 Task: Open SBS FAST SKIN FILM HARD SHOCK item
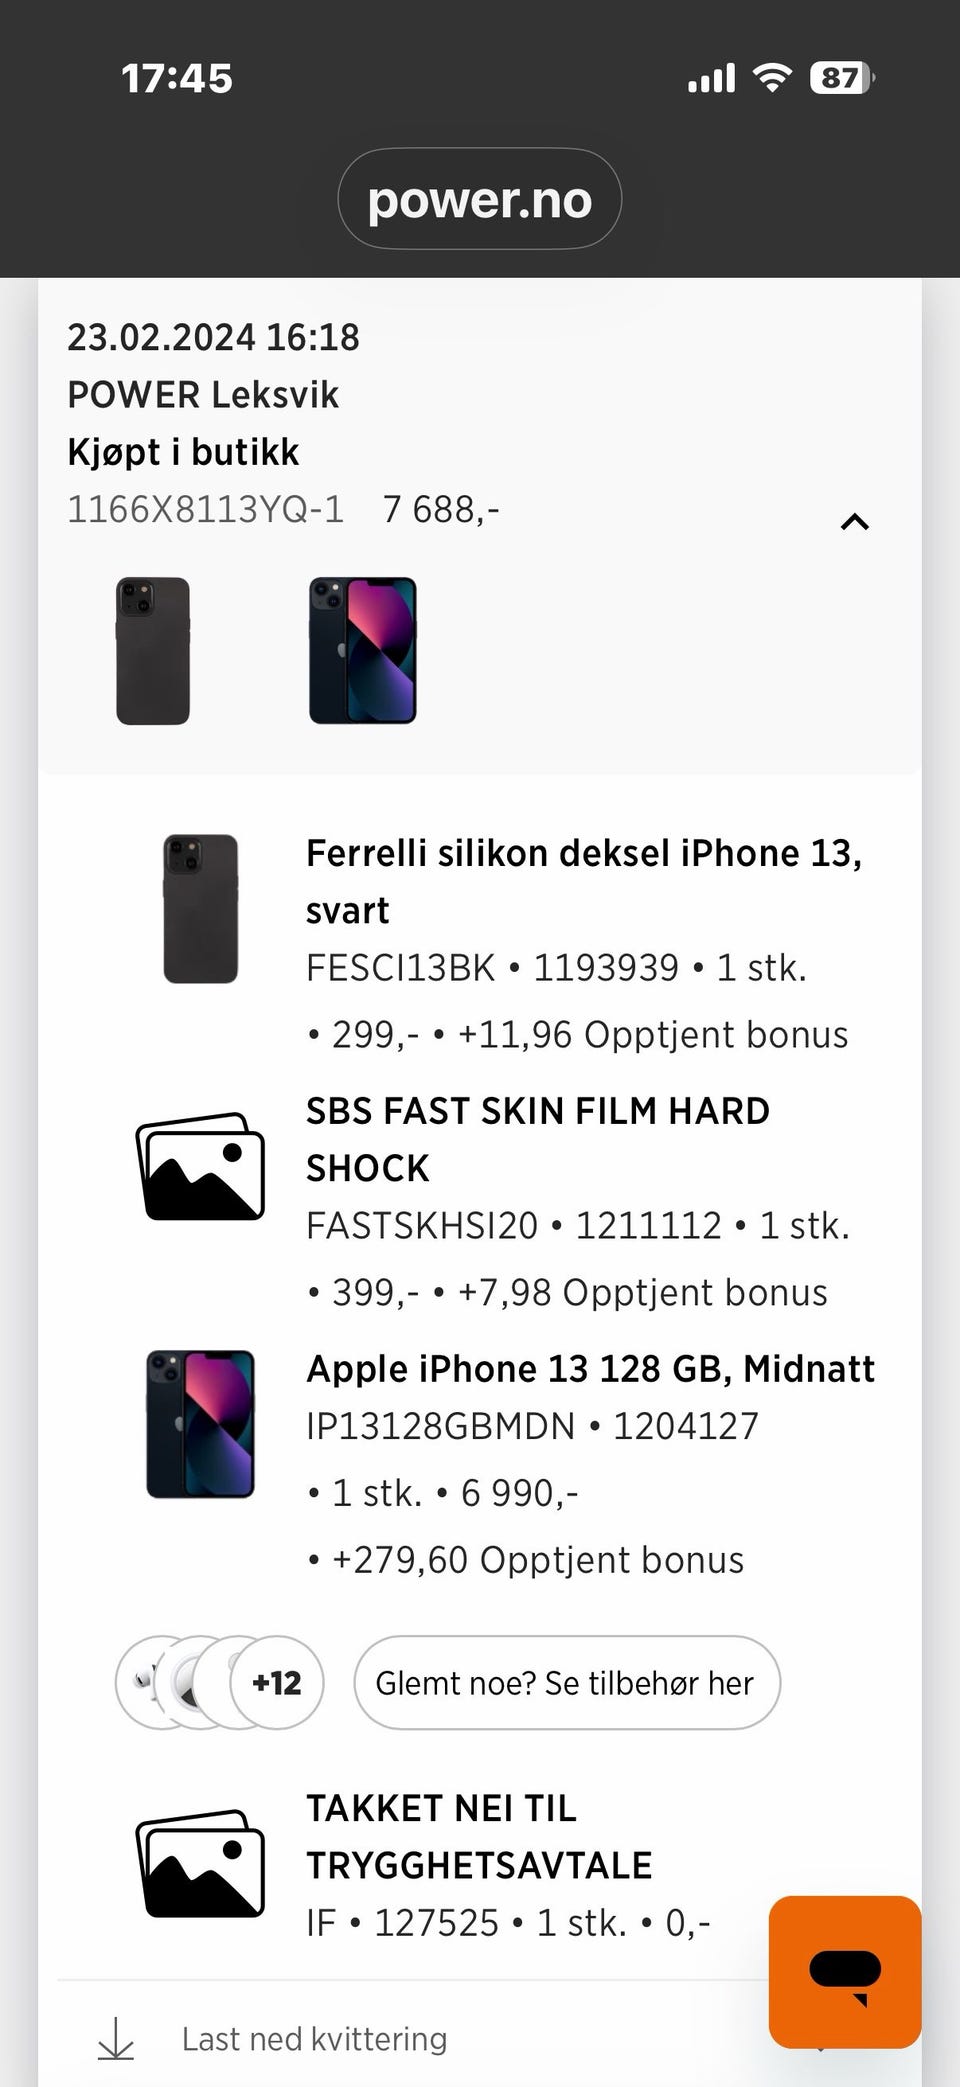pyautogui.click(x=538, y=1139)
